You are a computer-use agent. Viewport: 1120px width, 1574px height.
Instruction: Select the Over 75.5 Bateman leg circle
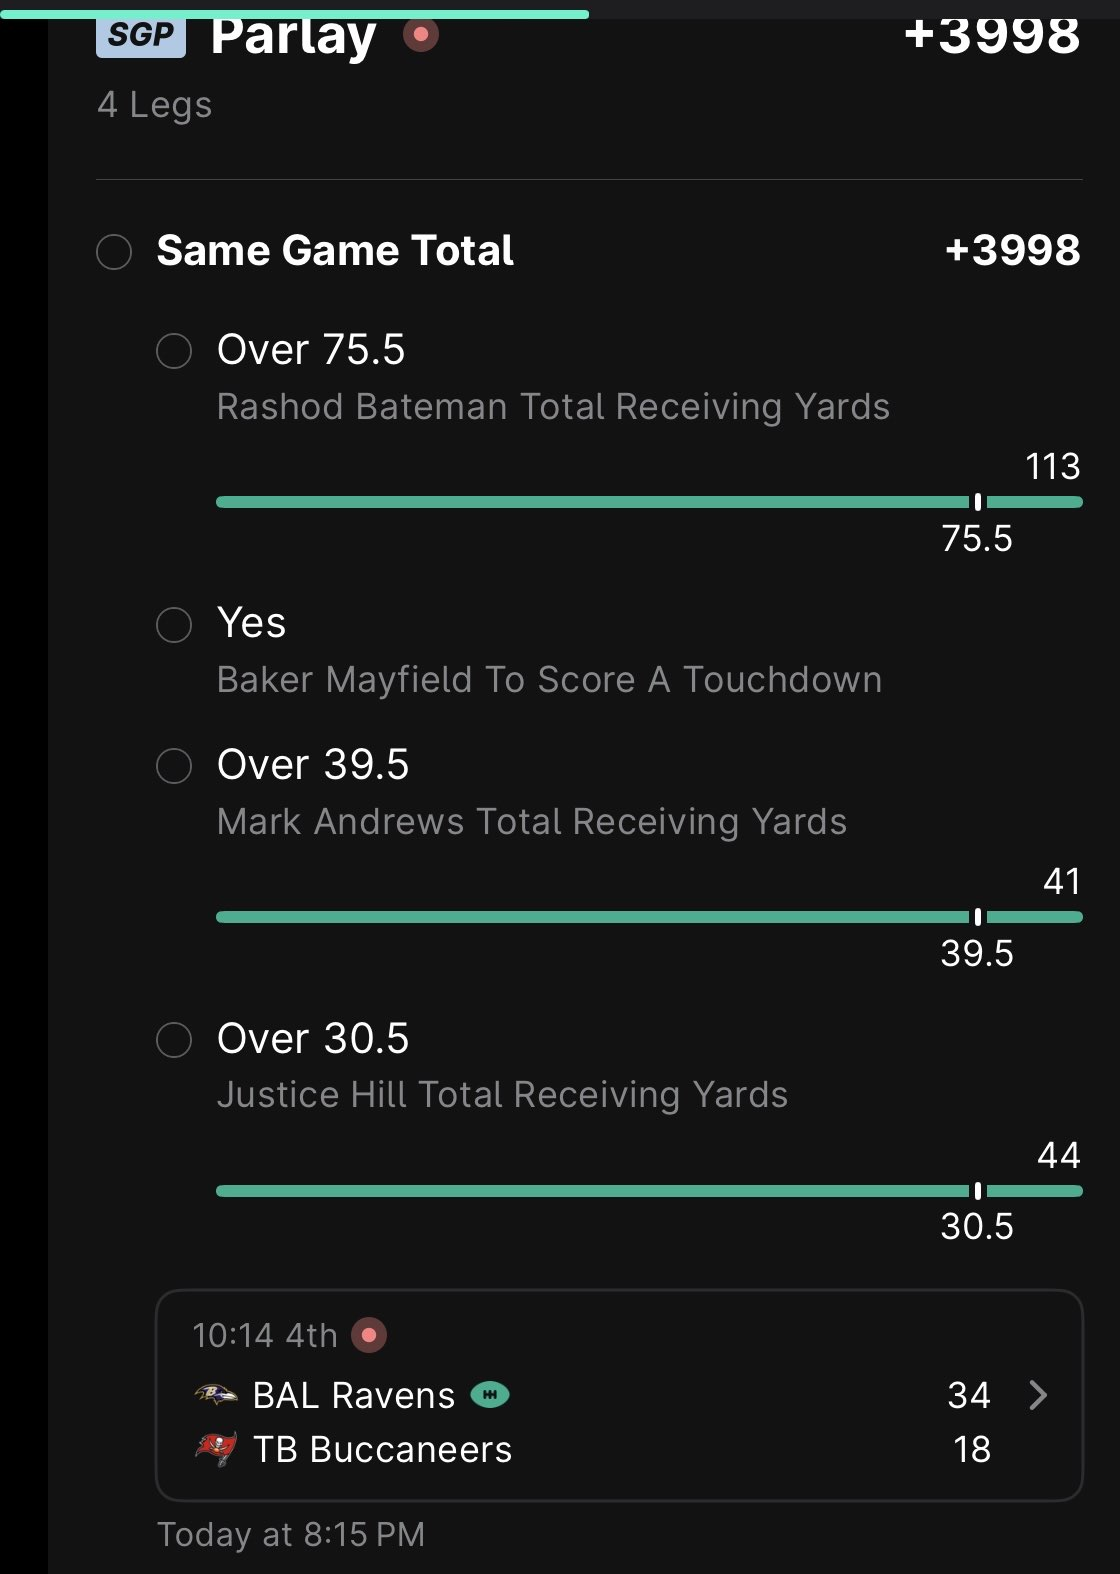174,351
